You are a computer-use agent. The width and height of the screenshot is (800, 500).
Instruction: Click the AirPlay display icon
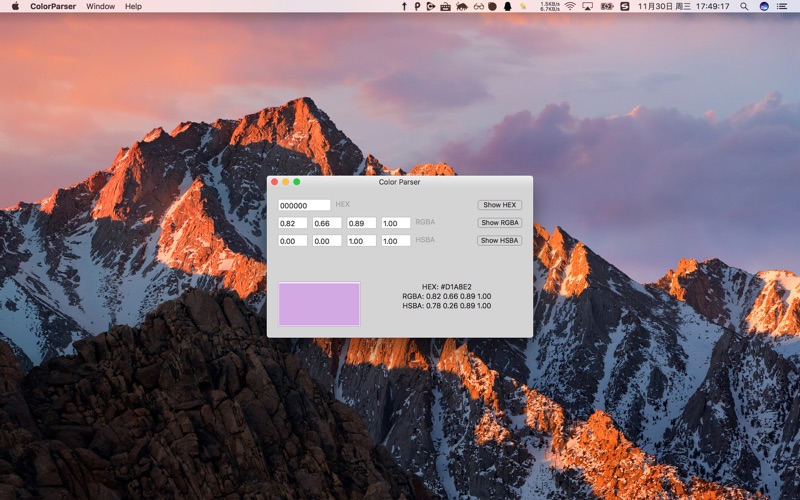pos(587,6)
